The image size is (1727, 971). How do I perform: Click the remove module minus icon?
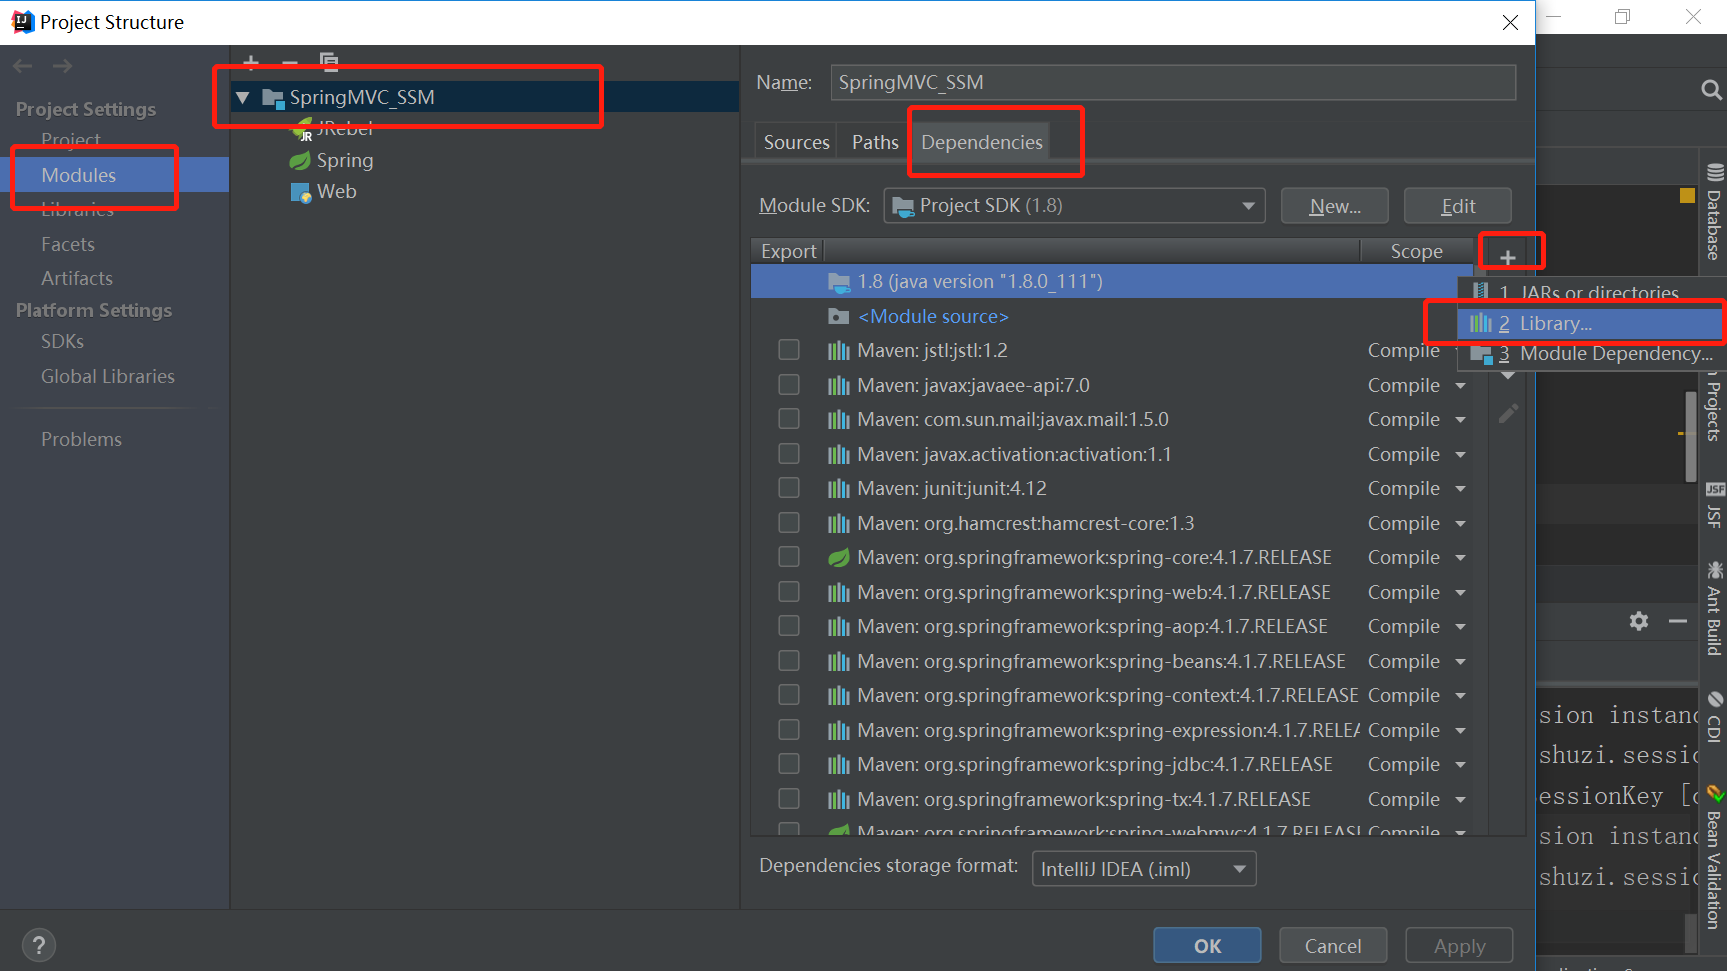tap(290, 63)
